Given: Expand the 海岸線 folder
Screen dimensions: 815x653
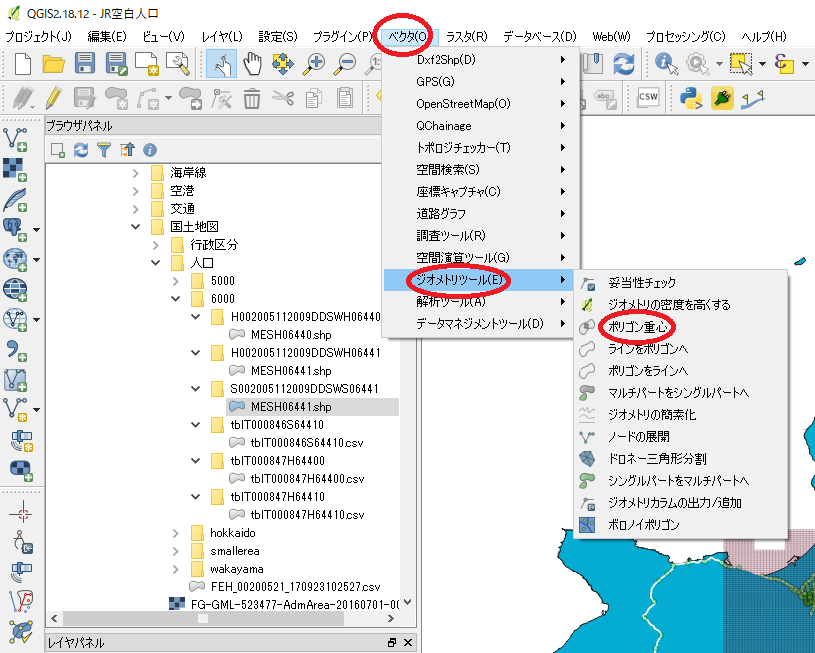Looking at the screenshot, I should click(135, 173).
